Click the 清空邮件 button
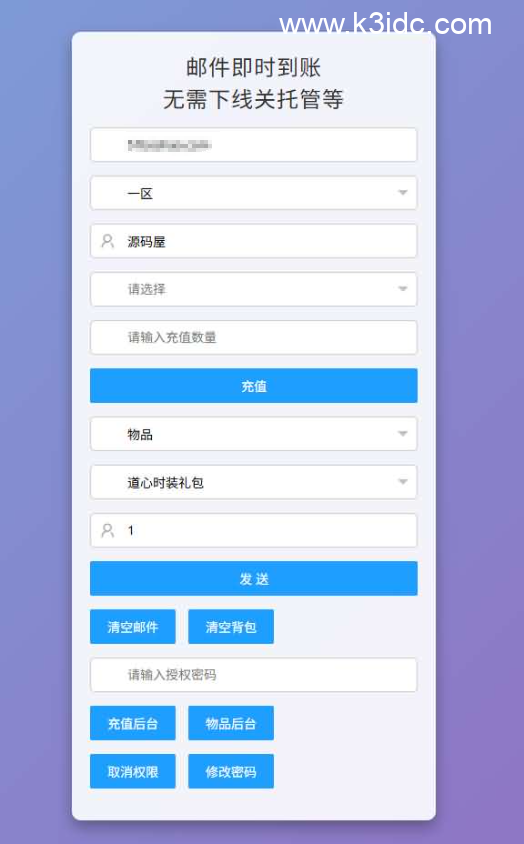 [x=132, y=627]
